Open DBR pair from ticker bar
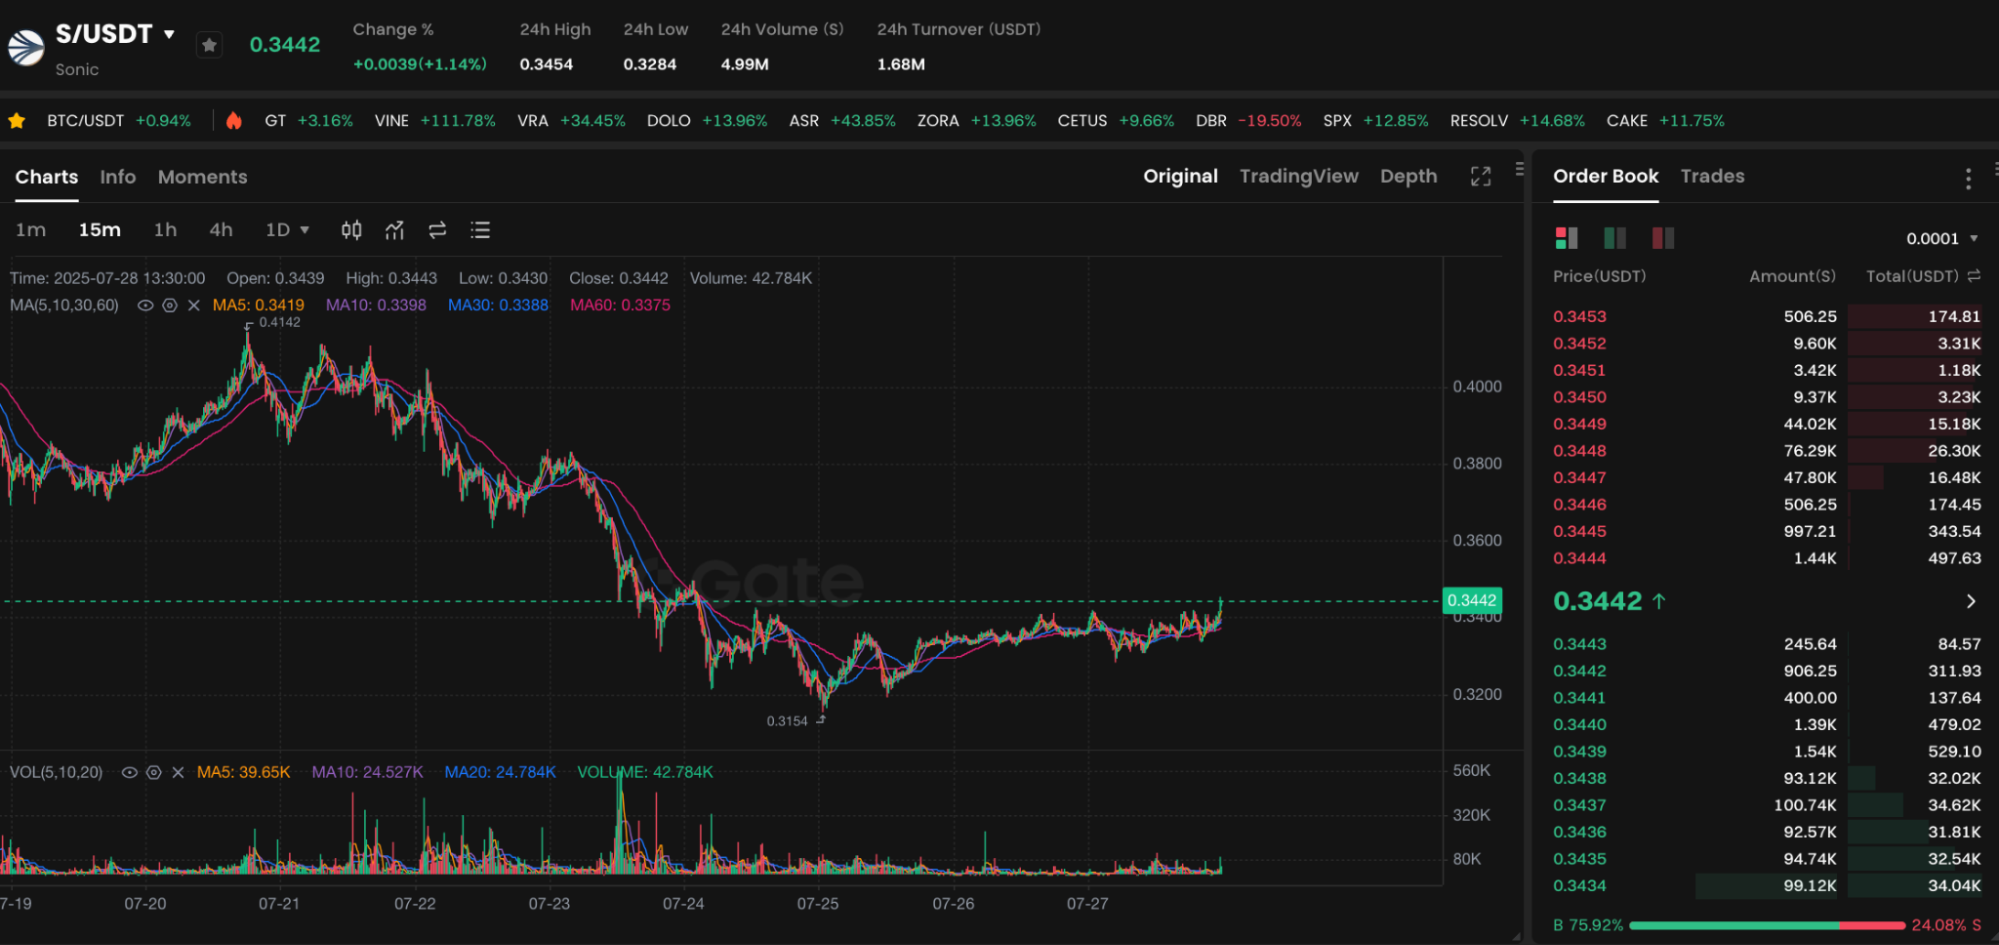Image resolution: width=1999 pixels, height=945 pixels. pos(1248,121)
